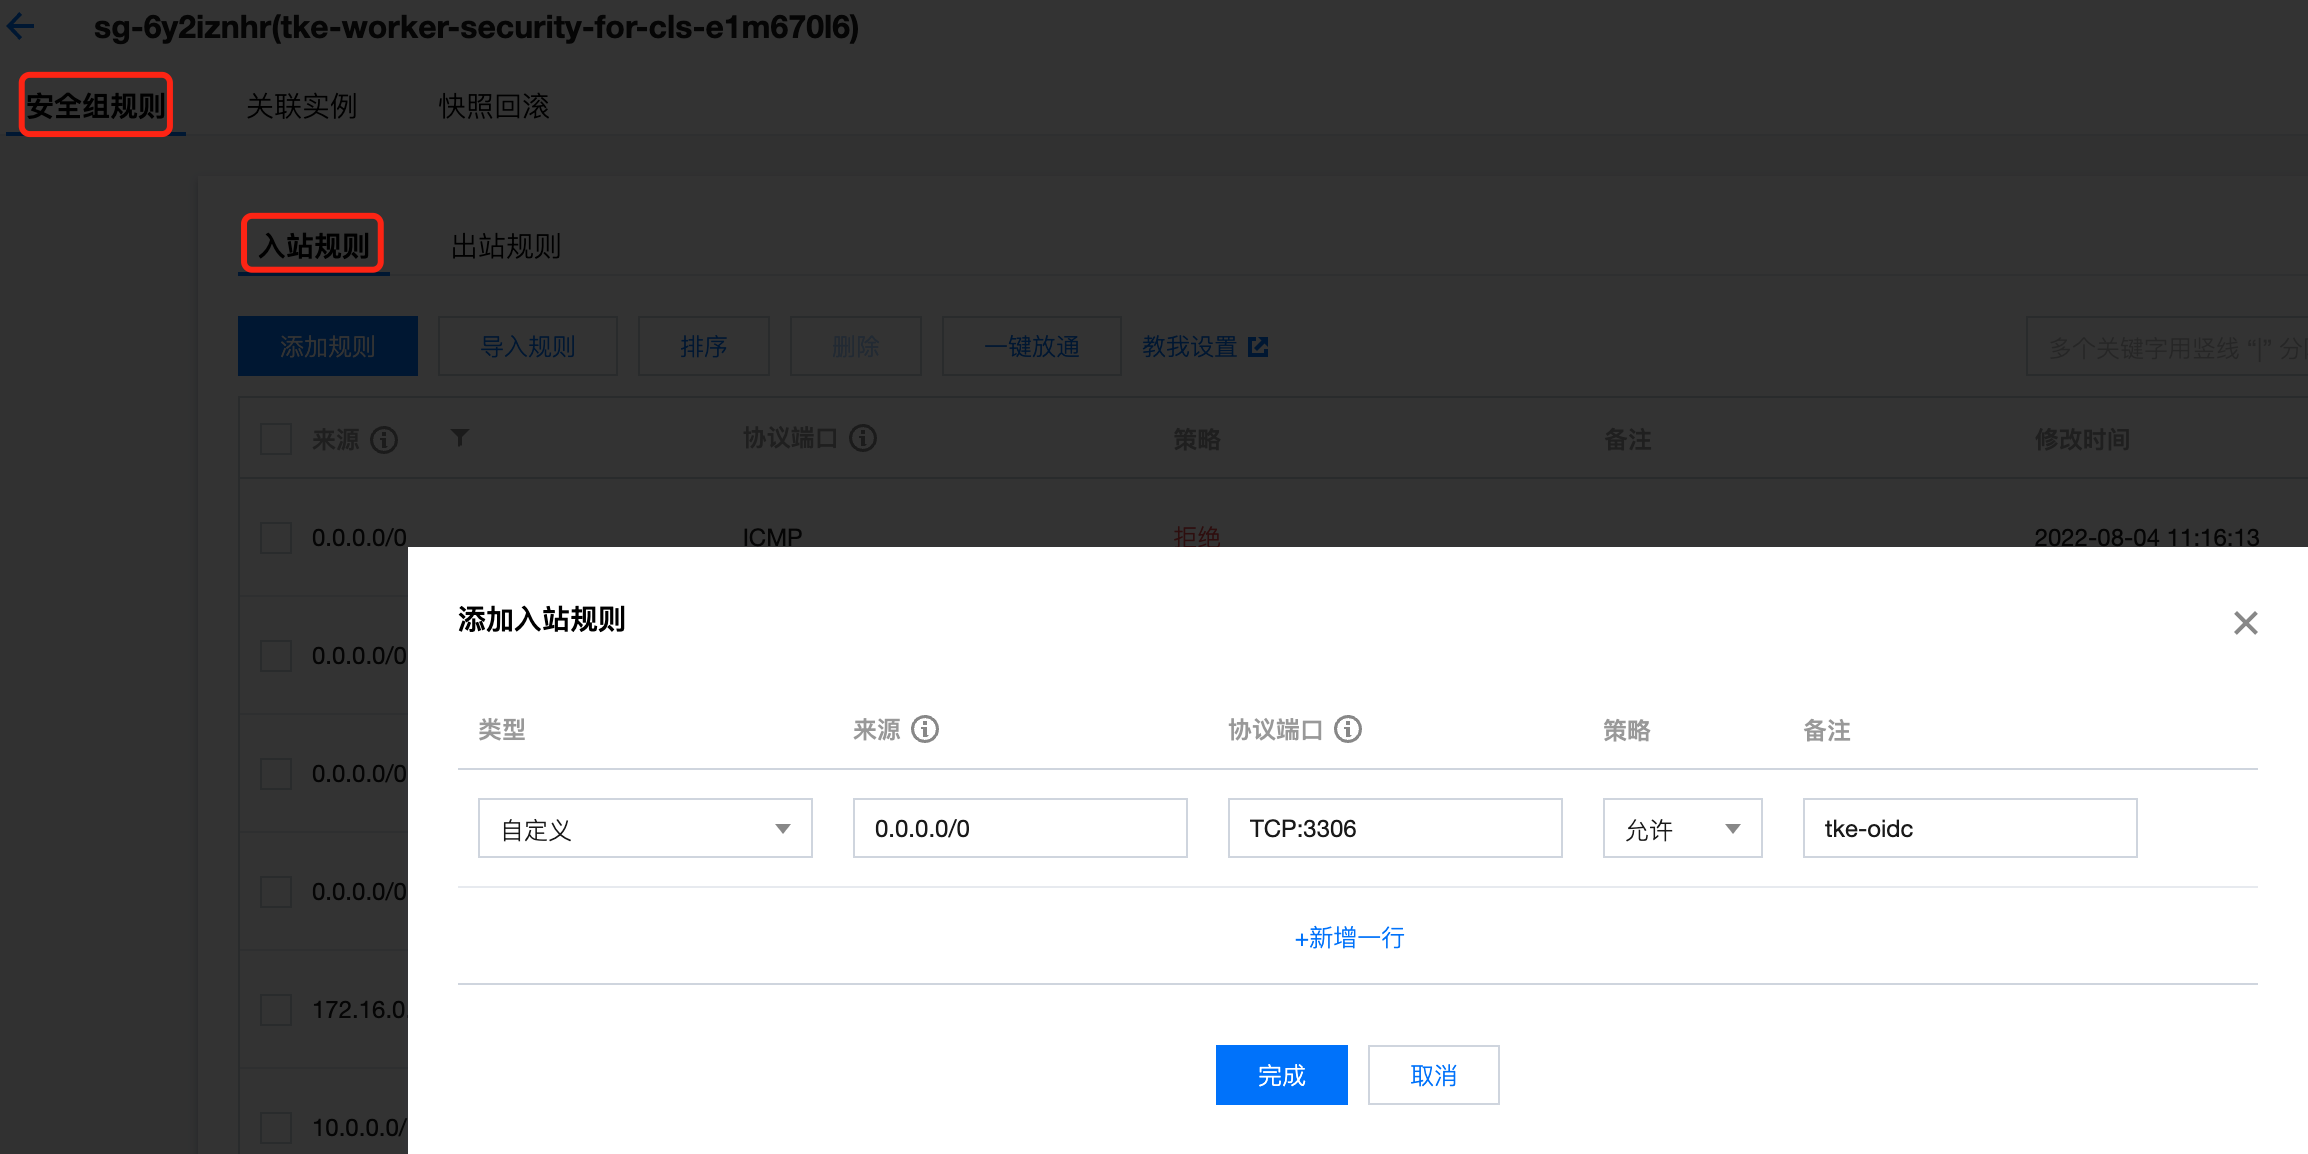Select checkbox for 172.16.0 rule row
Viewport: 2308px width, 1154px height.
[x=276, y=1009]
